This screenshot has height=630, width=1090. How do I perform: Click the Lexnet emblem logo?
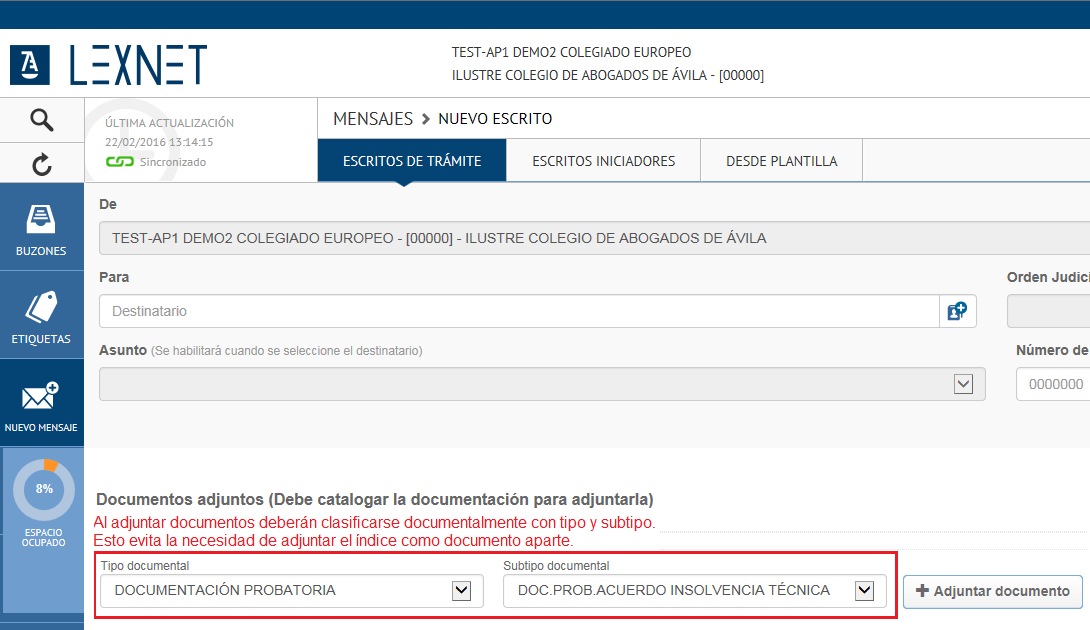(x=30, y=65)
